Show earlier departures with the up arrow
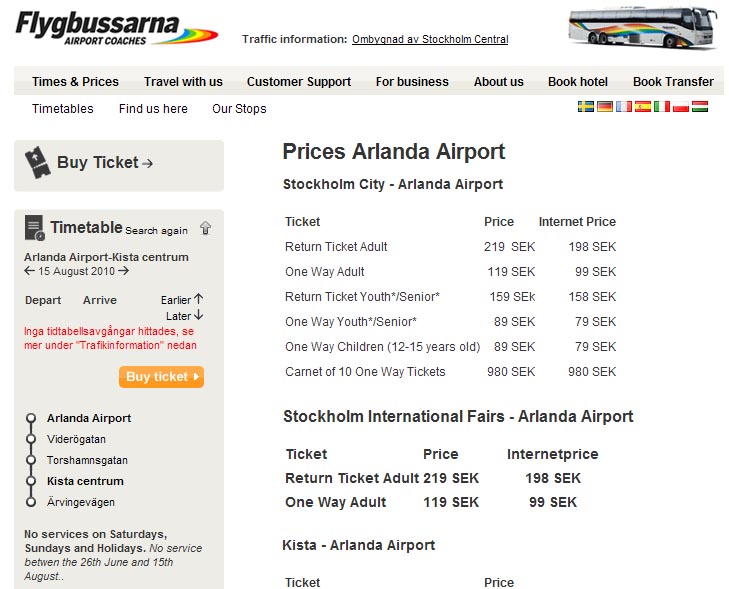 coord(199,299)
